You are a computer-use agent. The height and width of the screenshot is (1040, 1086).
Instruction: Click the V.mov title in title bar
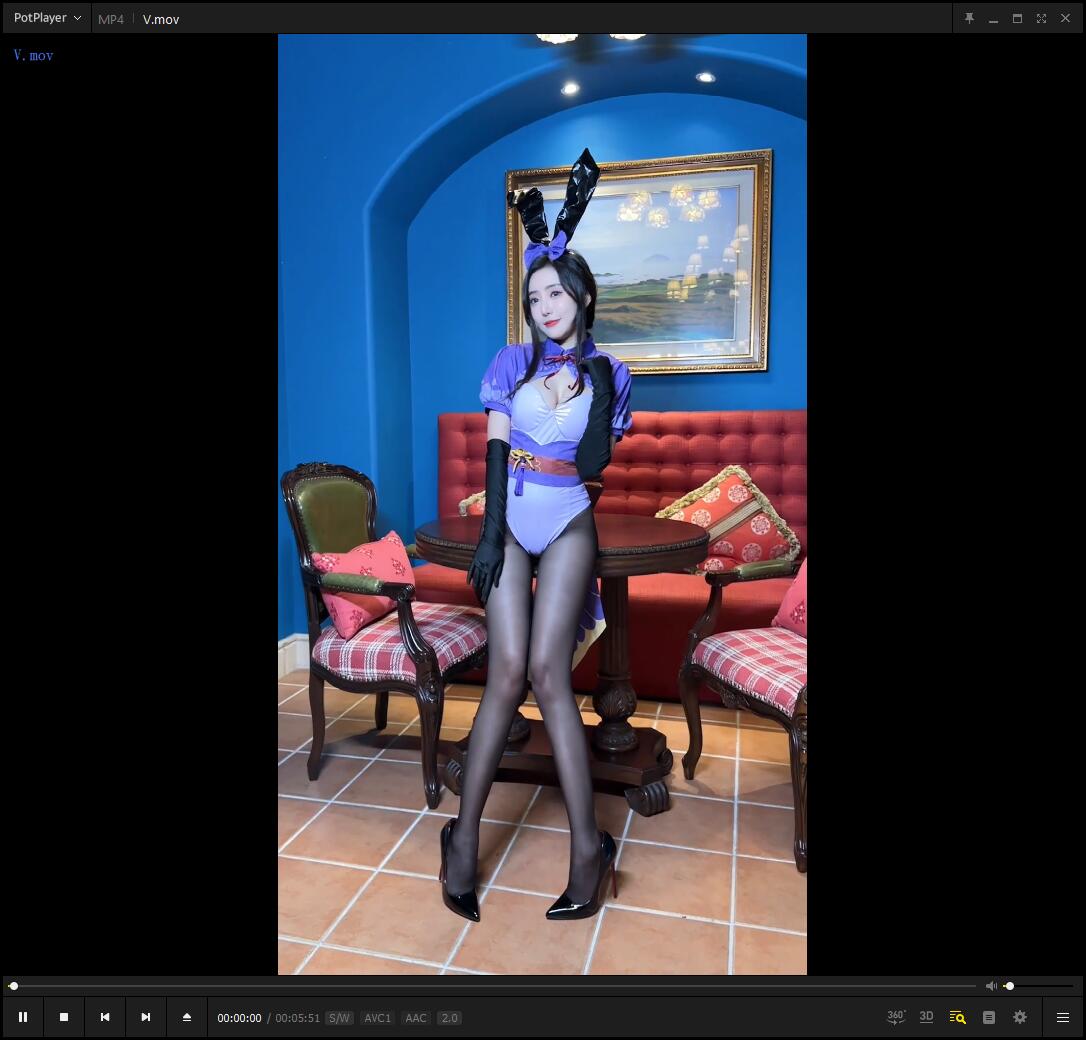tap(161, 19)
